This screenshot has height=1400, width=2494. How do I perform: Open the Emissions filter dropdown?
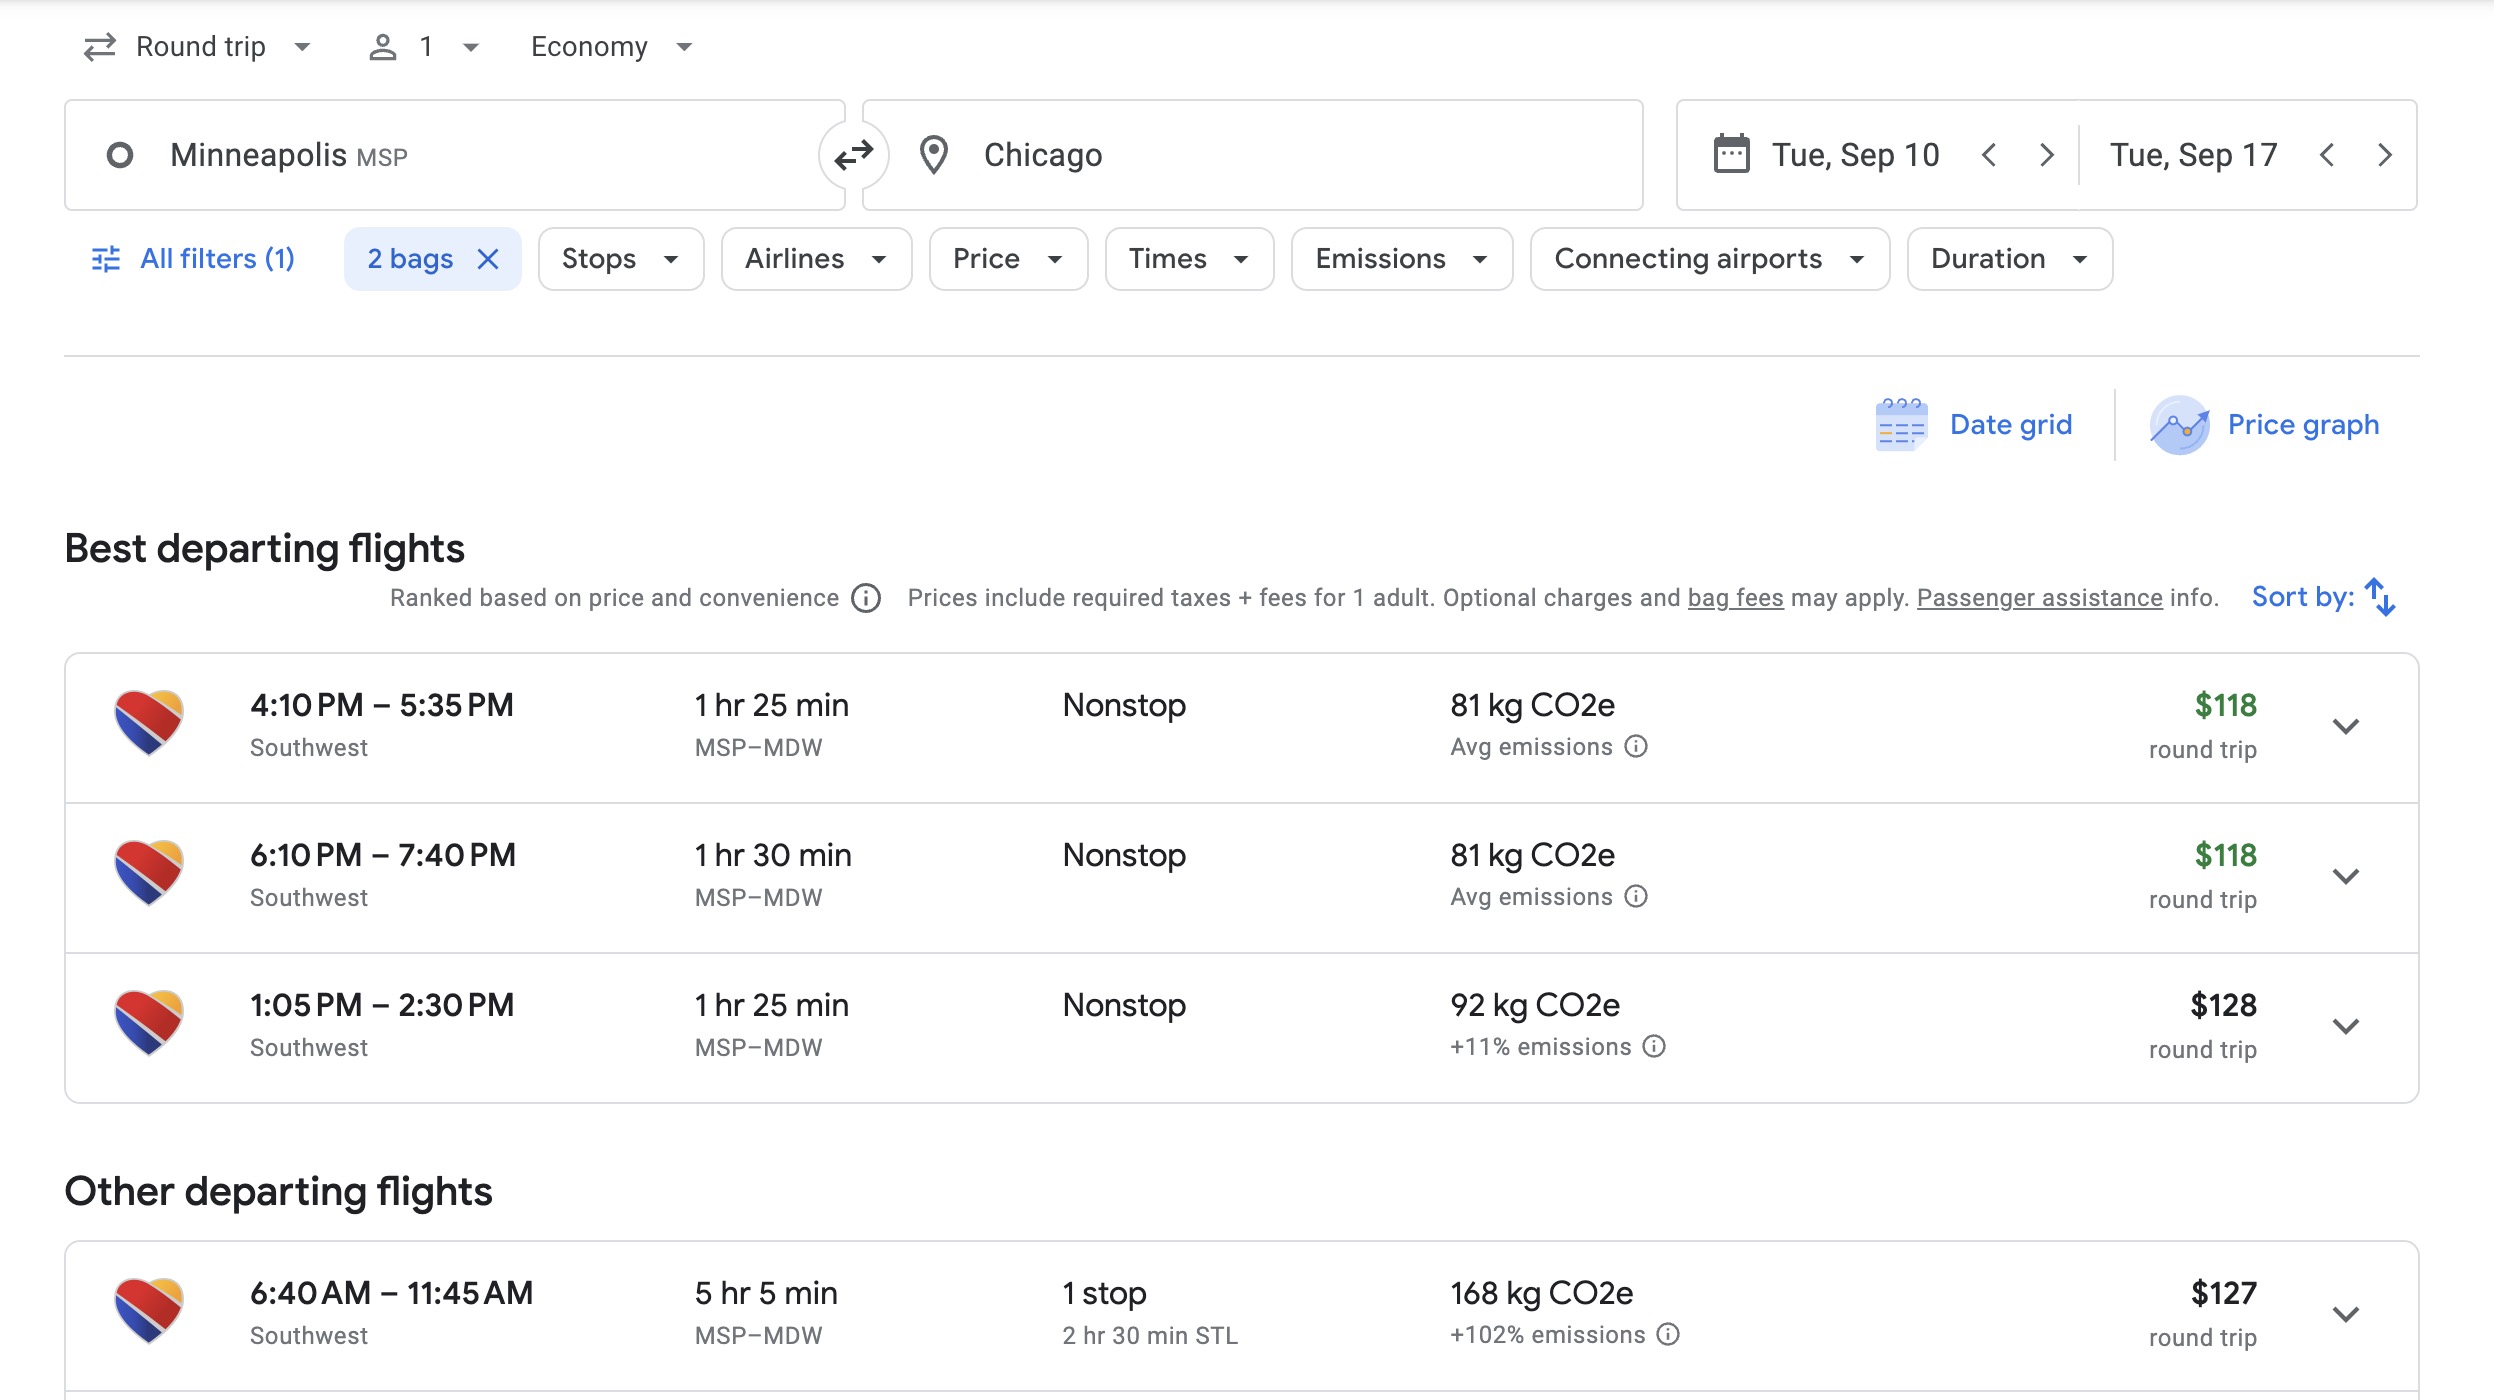coord(1402,259)
